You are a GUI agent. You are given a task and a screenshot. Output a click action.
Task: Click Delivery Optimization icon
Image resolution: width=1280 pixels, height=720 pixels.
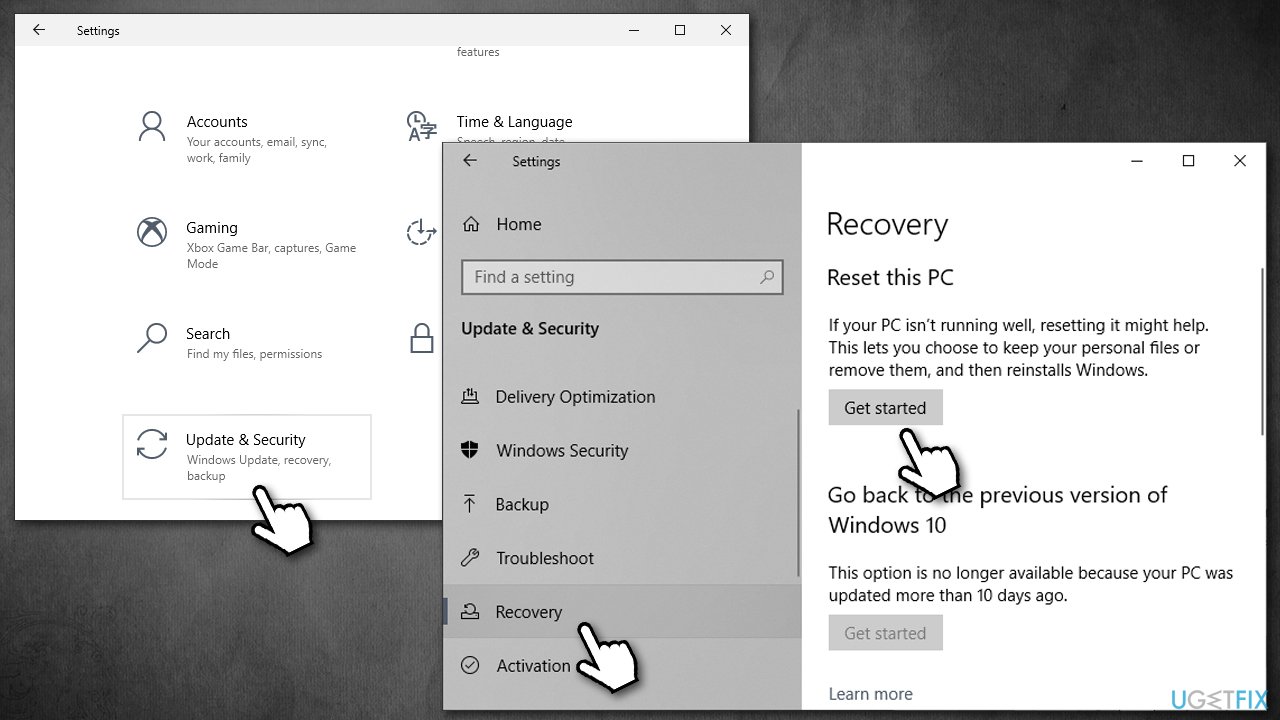[470, 397]
